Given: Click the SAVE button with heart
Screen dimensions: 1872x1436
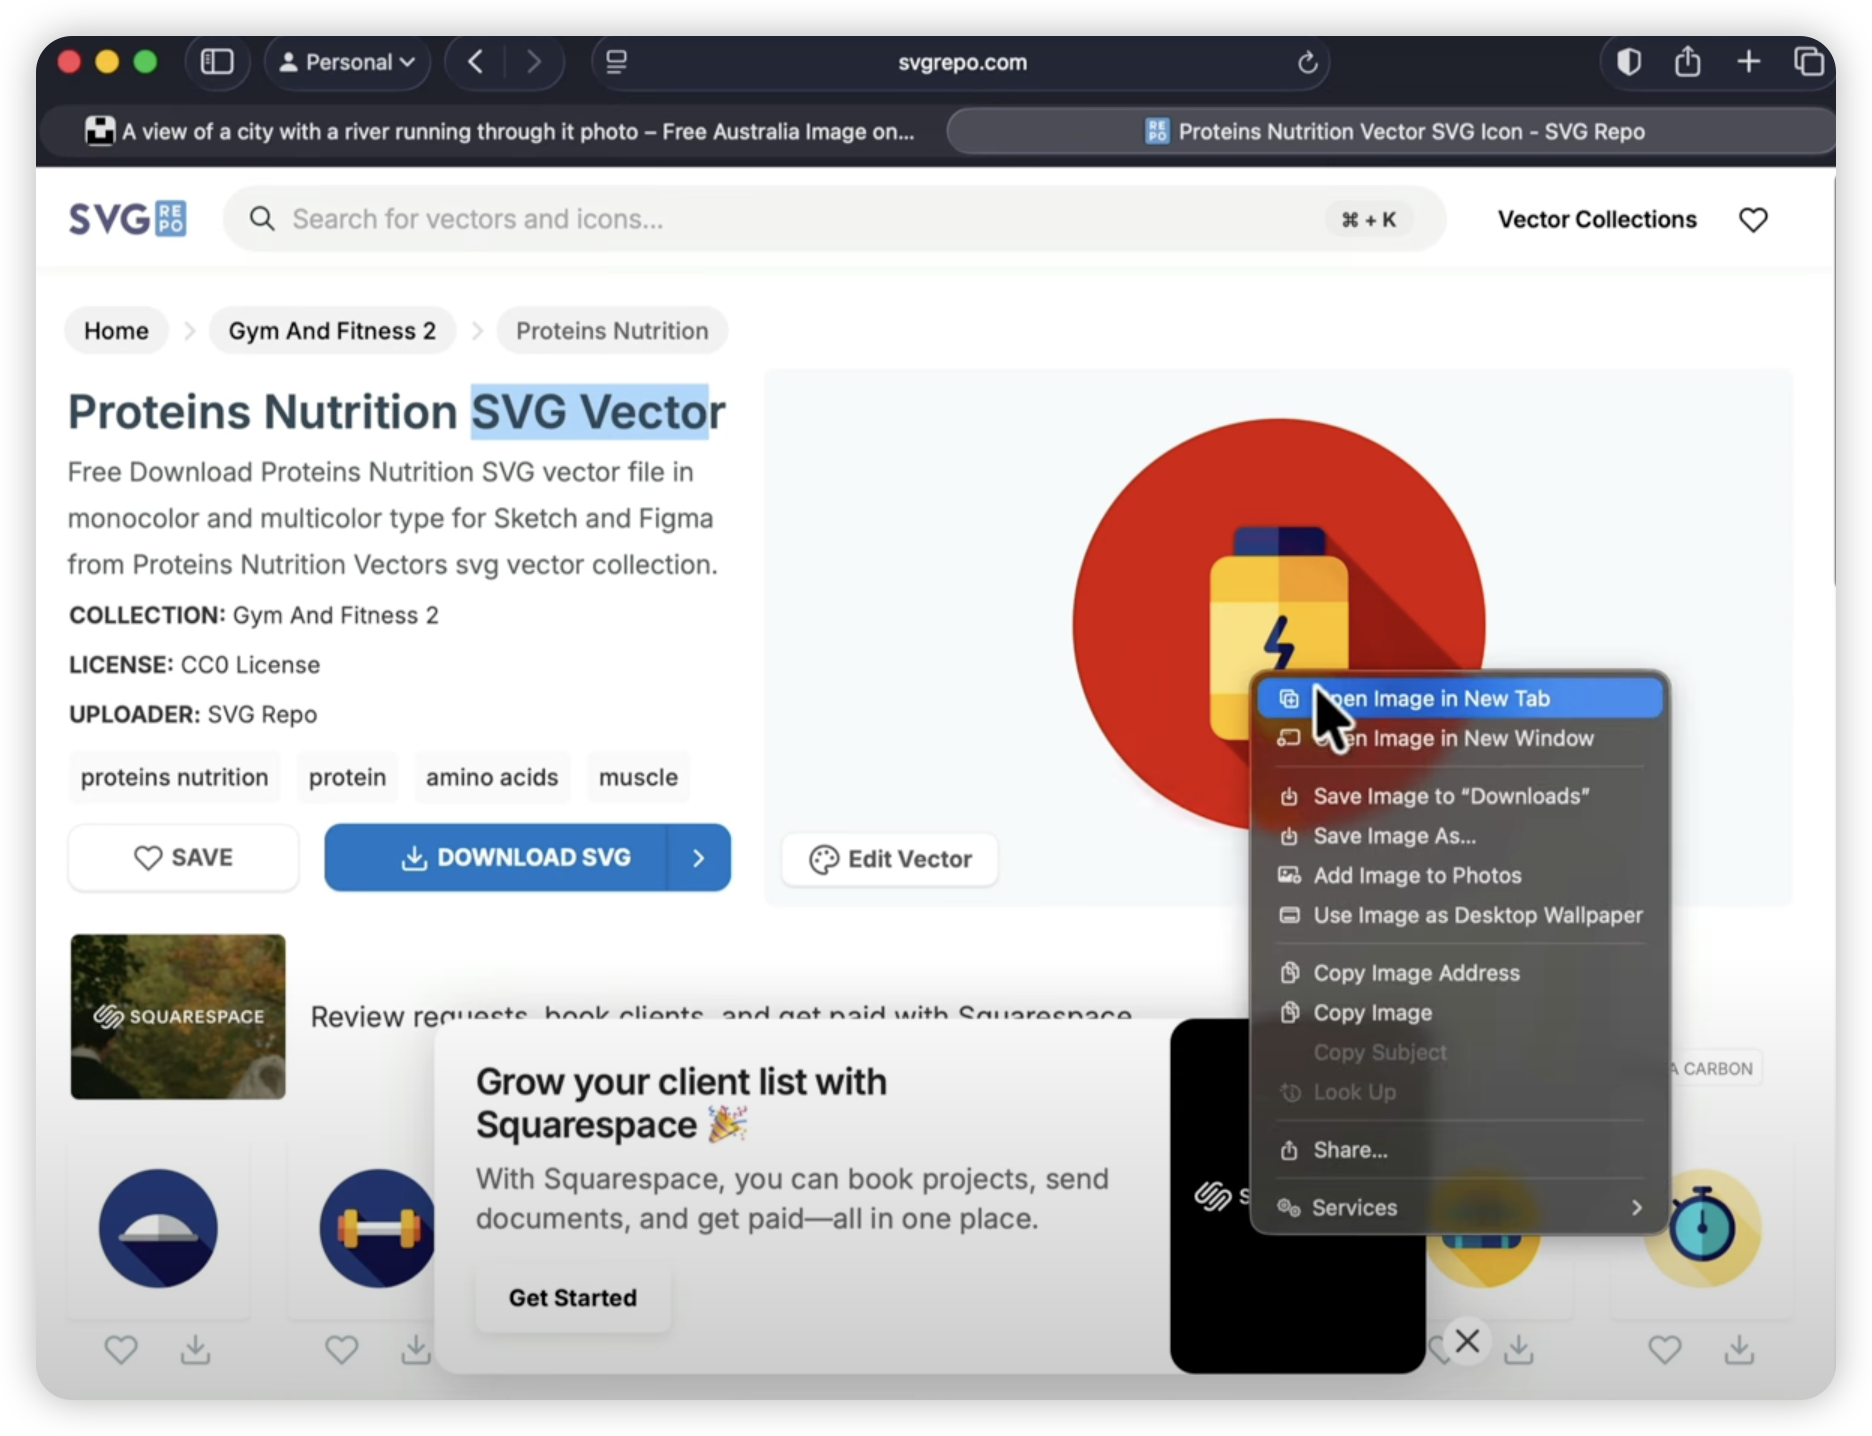Looking at the screenshot, I should [183, 857].
